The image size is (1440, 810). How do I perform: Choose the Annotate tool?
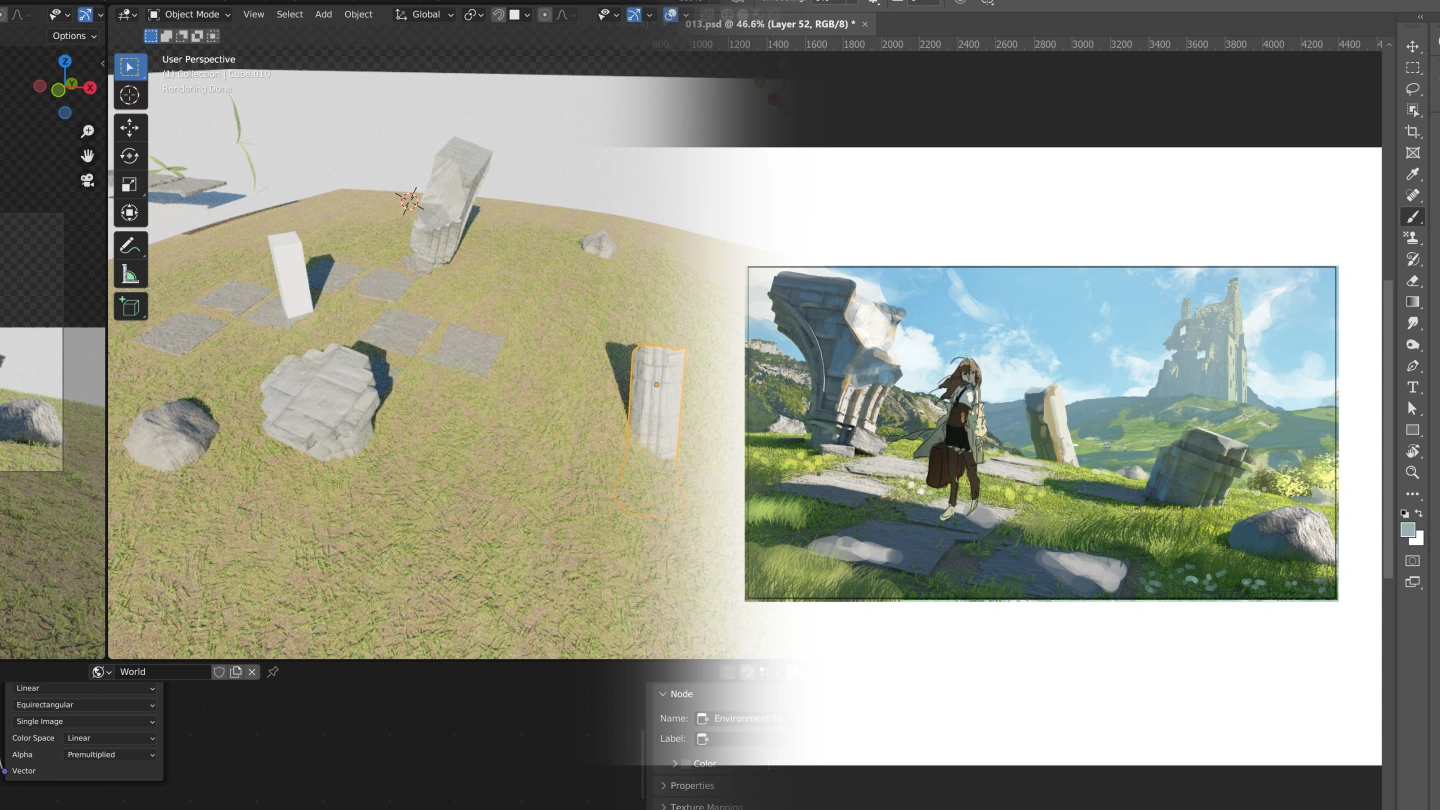pos(129,245)
